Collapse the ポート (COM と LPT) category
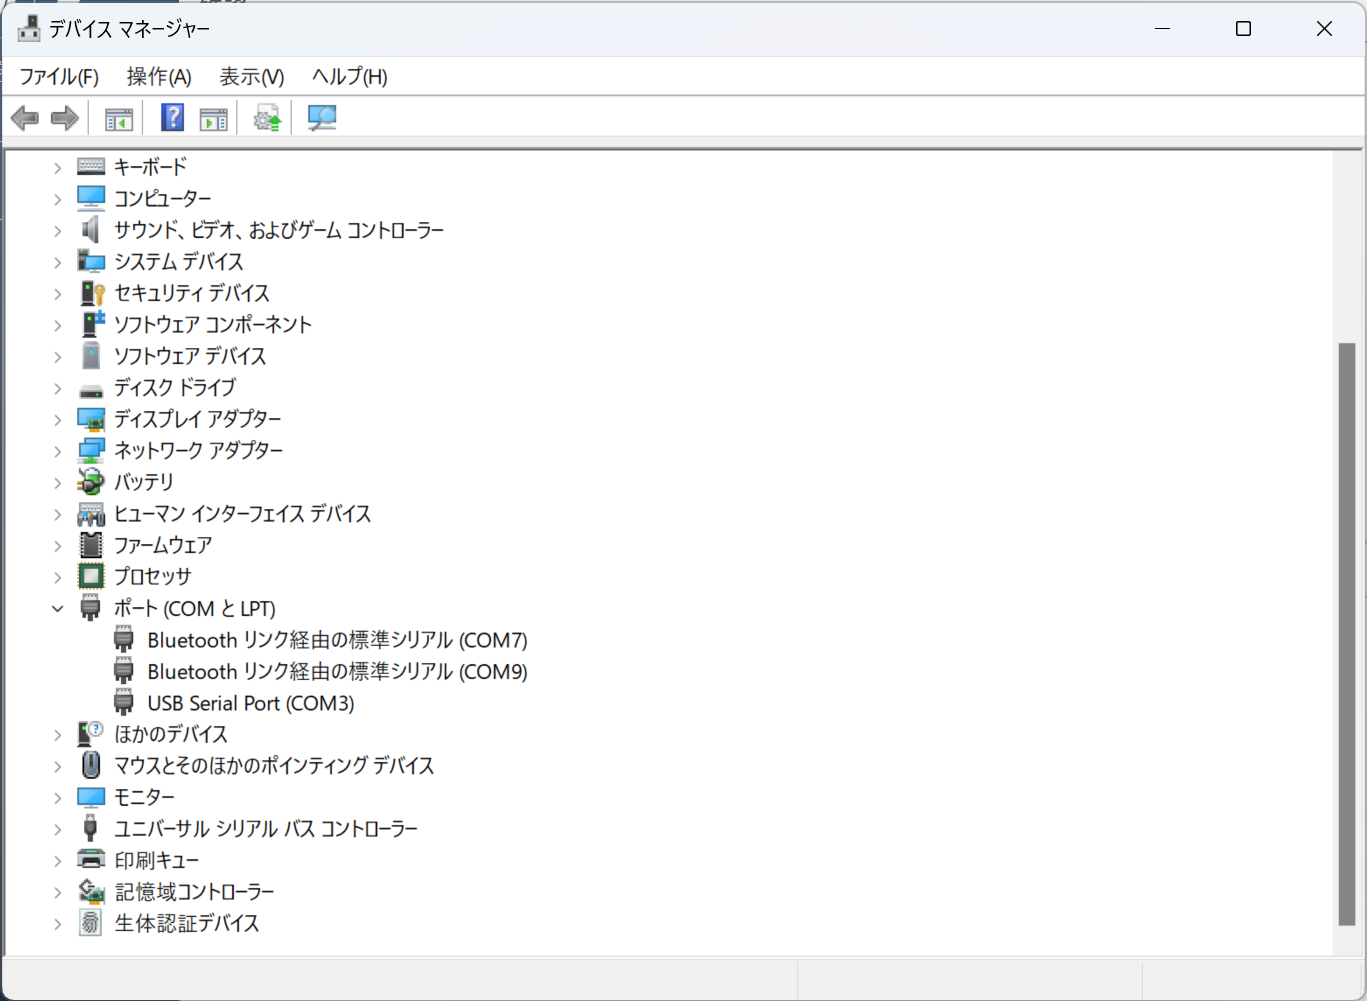The width and height of the screenshot is (1367, 1001). 57,608
